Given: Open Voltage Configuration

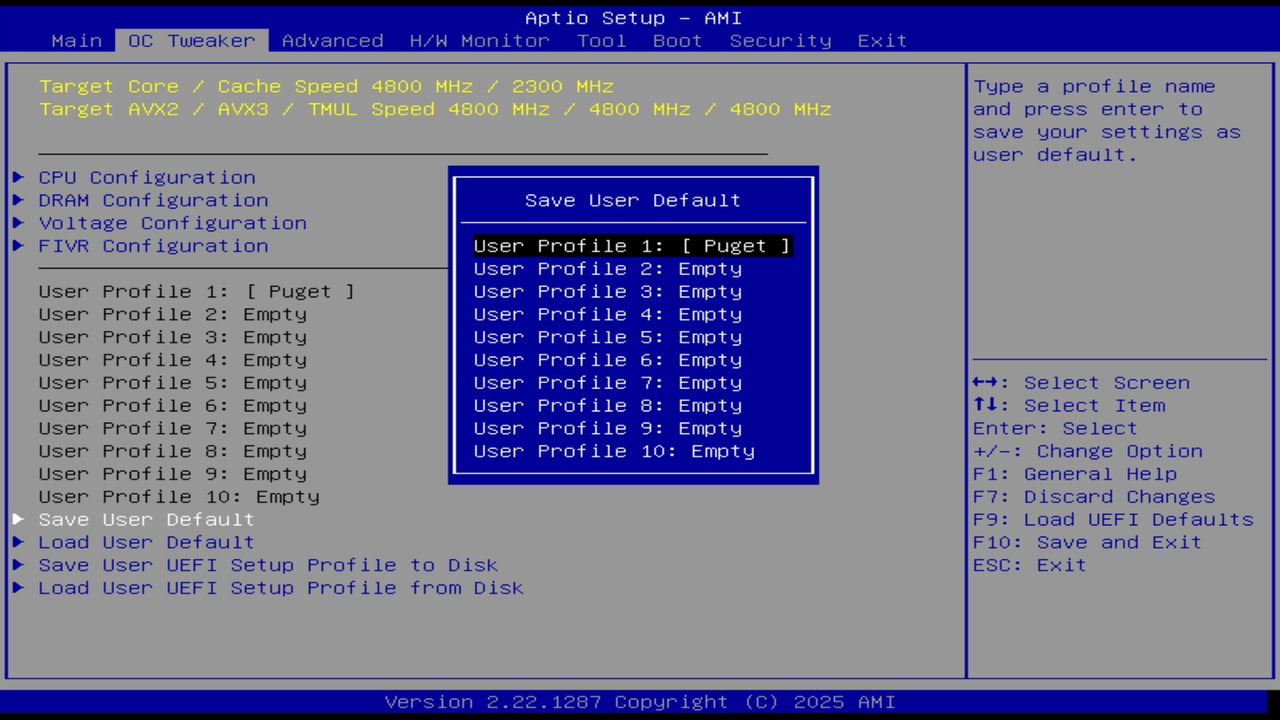Looking at the screenshot, I should tap(173, 223).
